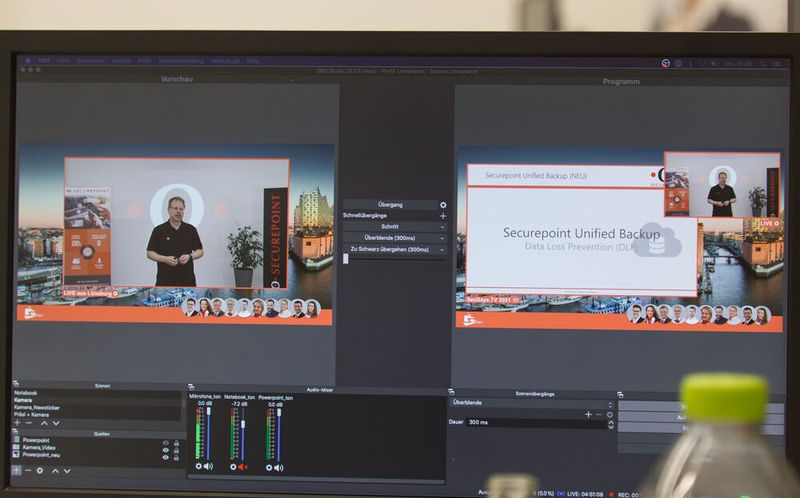800x498 pixels.
Task: Select the Präsi + Kamera scene
Action: pyautogui.click(x=97, y=415)
